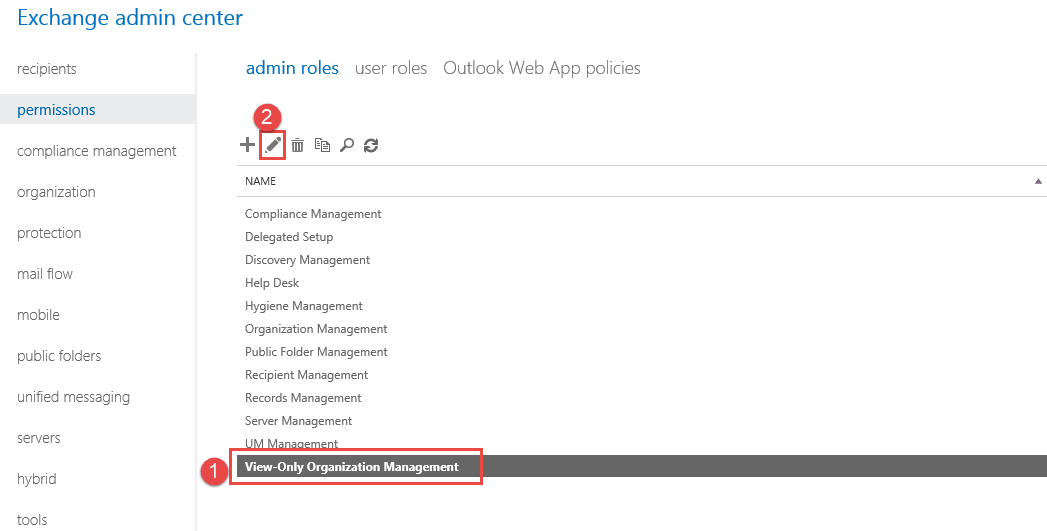Edit role group using the pencil icon
Viewport: 1047px width, 531px height.
[272, 144]
